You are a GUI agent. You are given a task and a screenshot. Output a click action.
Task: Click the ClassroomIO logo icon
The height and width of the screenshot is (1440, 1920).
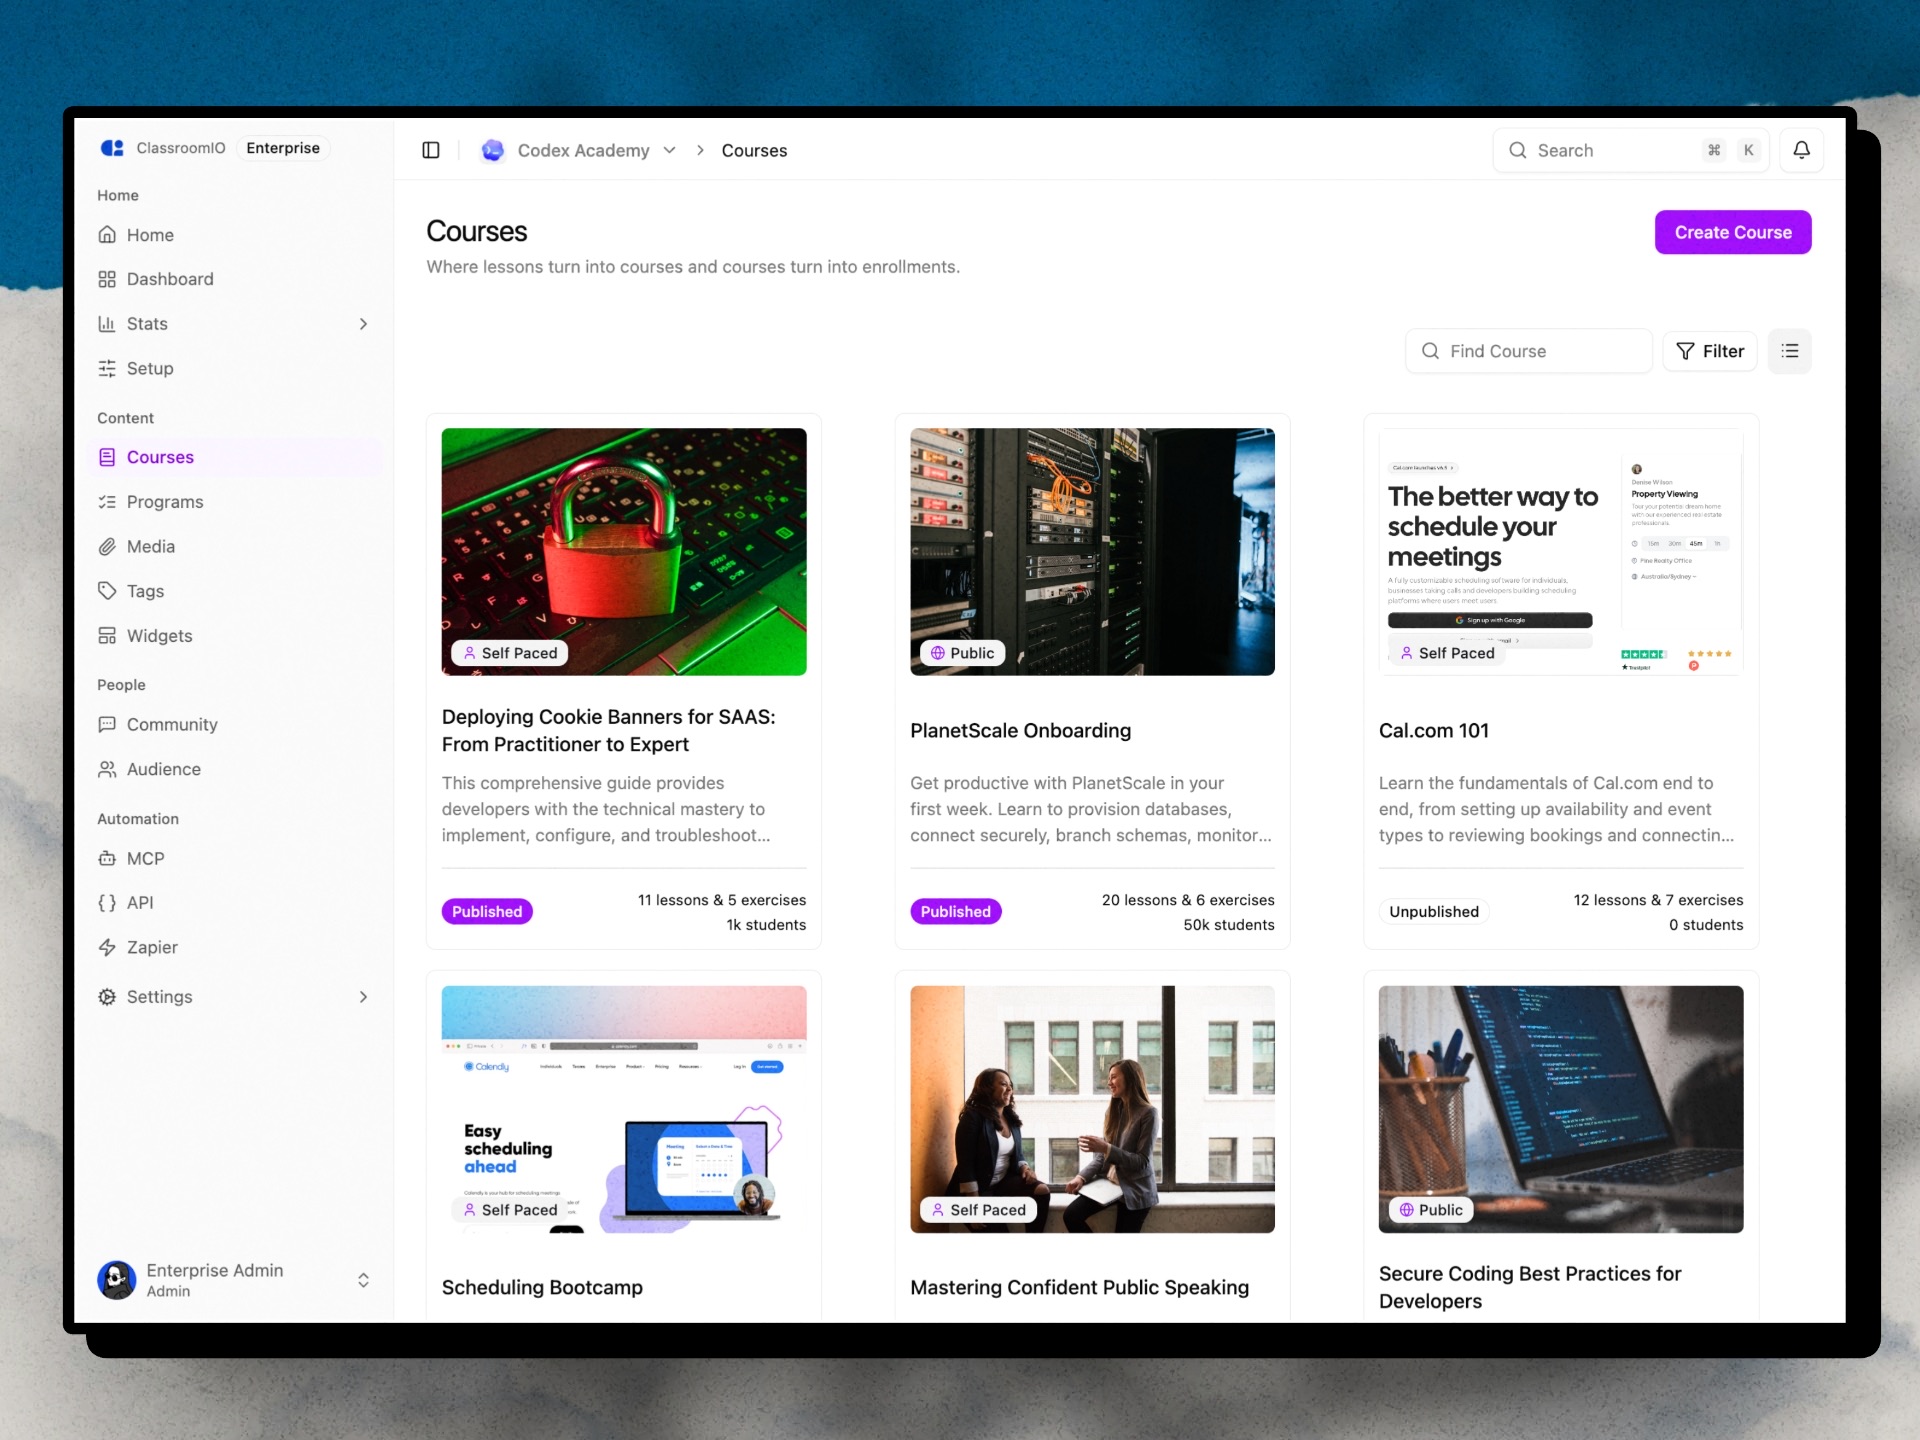[x=112, y=148]
